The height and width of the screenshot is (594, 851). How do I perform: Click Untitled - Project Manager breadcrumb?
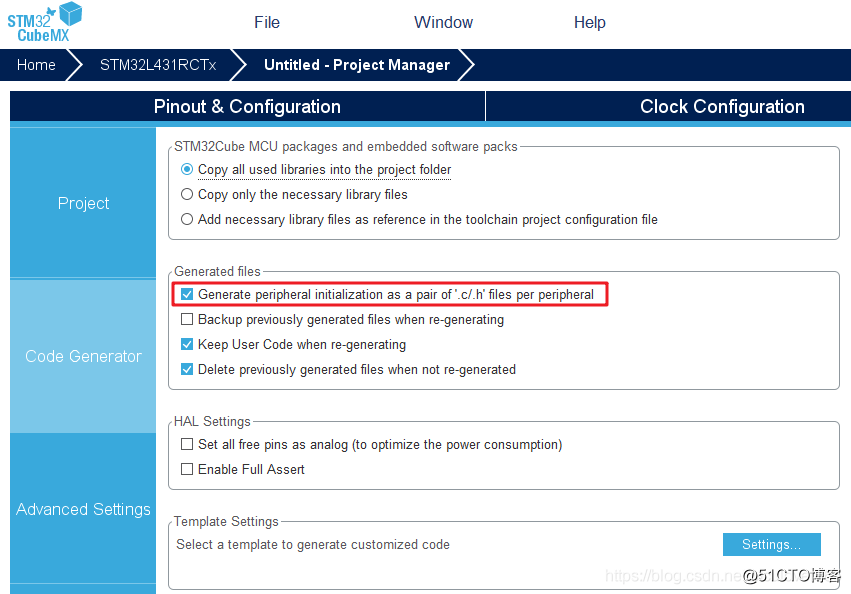click(357, 65)
